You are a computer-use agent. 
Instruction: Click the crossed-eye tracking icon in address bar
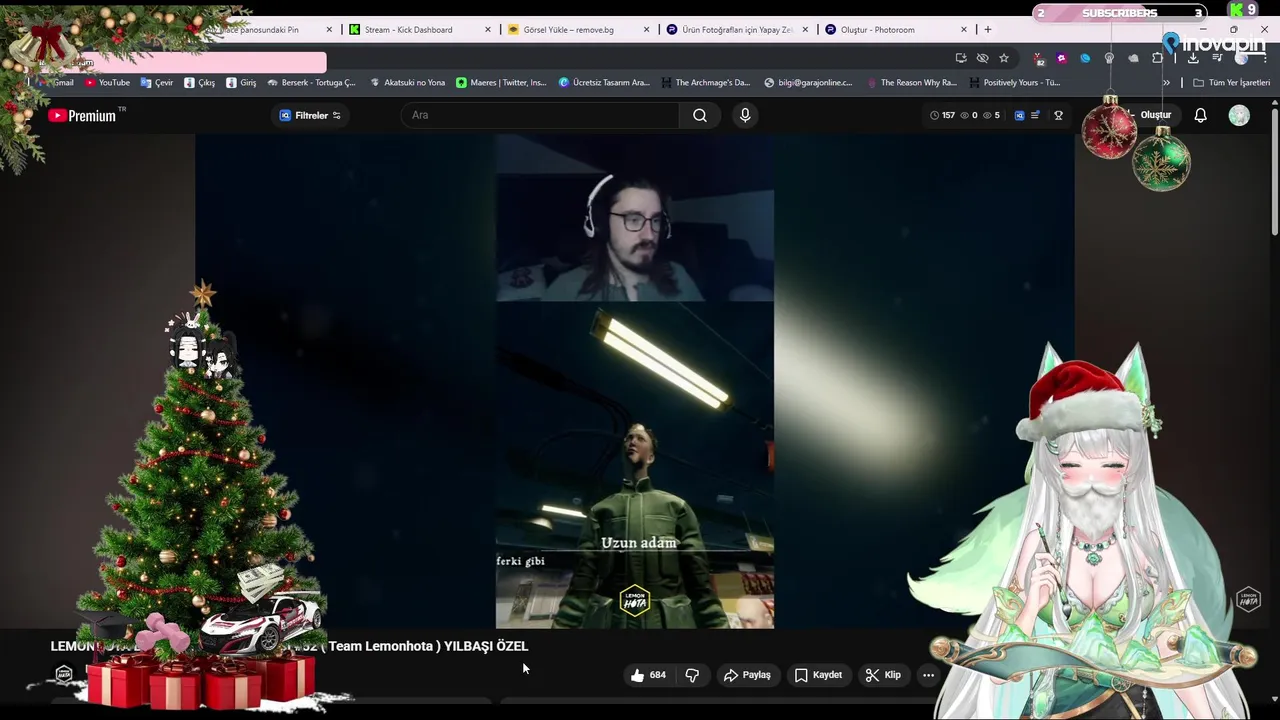coord(982,58)
